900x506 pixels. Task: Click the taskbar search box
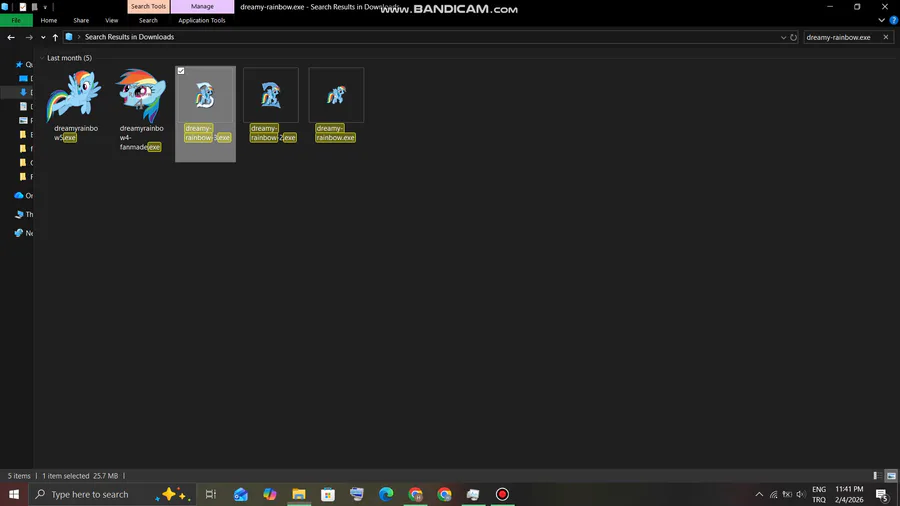coord(112,494)
